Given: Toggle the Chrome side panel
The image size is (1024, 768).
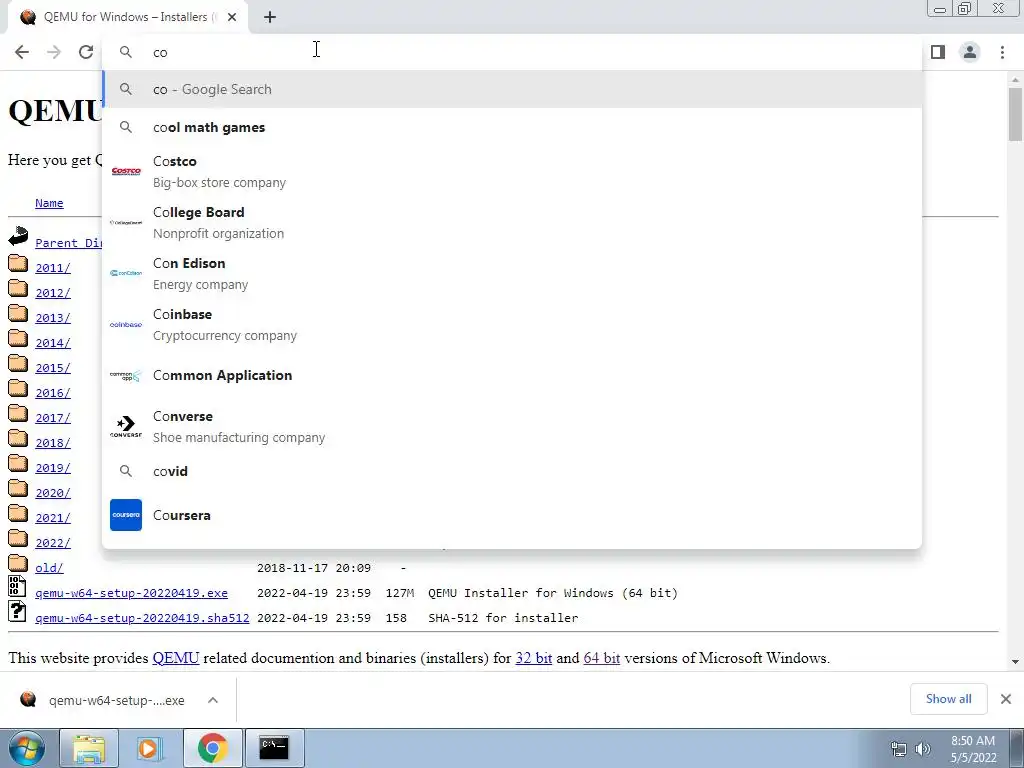Looking at the screenshot, I should click(938, 52).
